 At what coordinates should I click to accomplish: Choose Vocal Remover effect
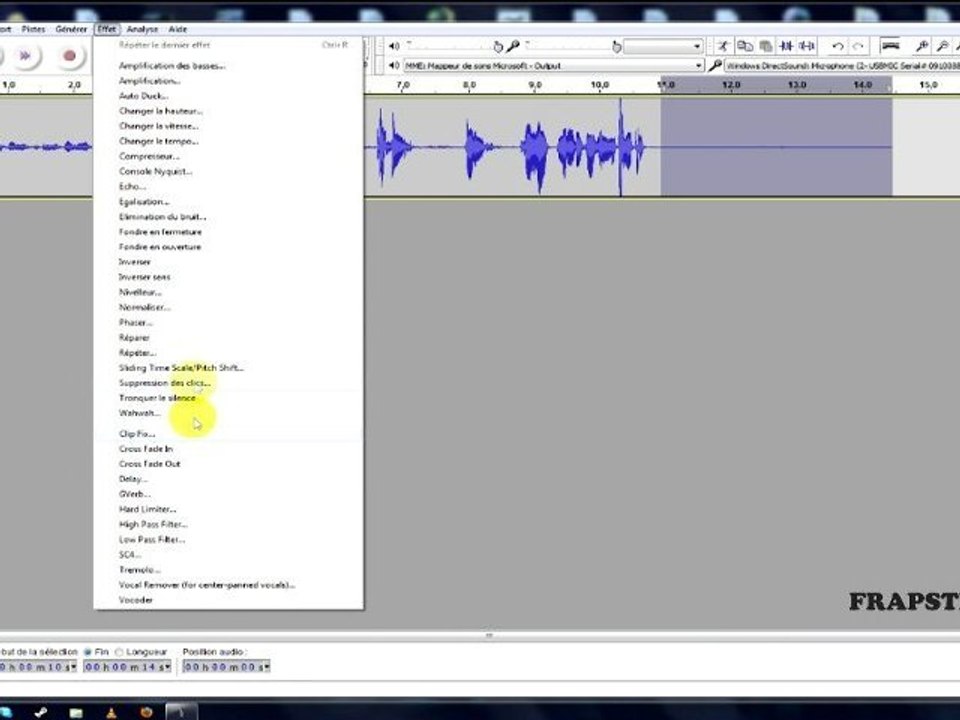tap(228, 585)
